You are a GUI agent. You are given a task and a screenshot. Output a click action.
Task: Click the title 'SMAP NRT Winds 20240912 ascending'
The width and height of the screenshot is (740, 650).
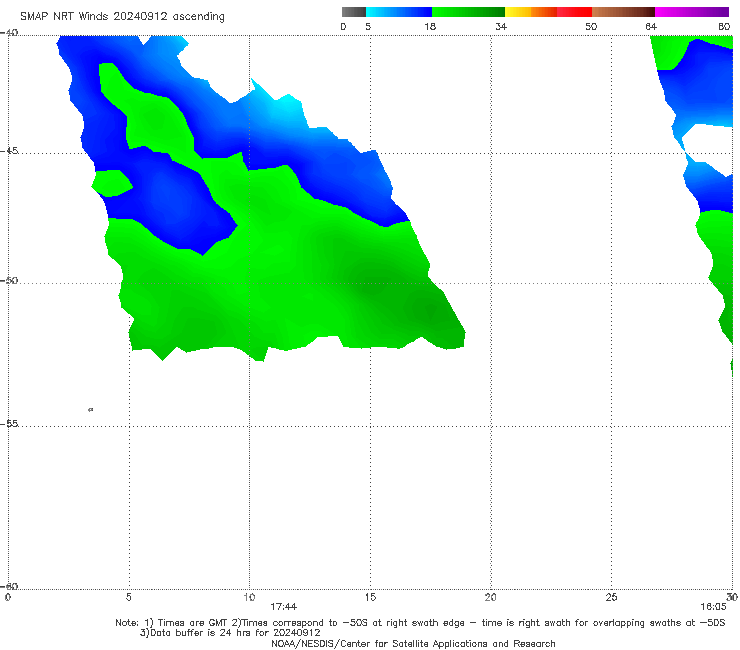tap(122, 16)
